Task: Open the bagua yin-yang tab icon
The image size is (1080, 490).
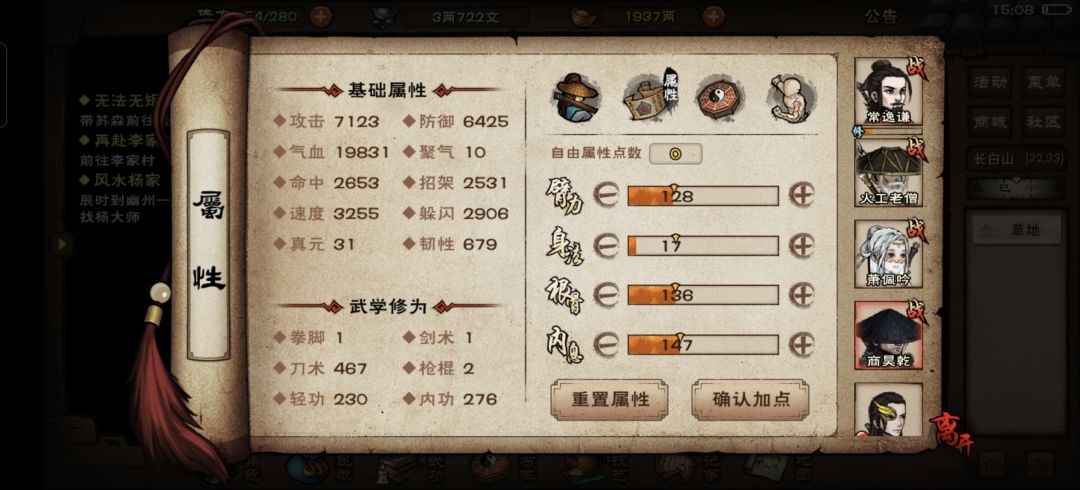Action: click(x=718, y=97)
